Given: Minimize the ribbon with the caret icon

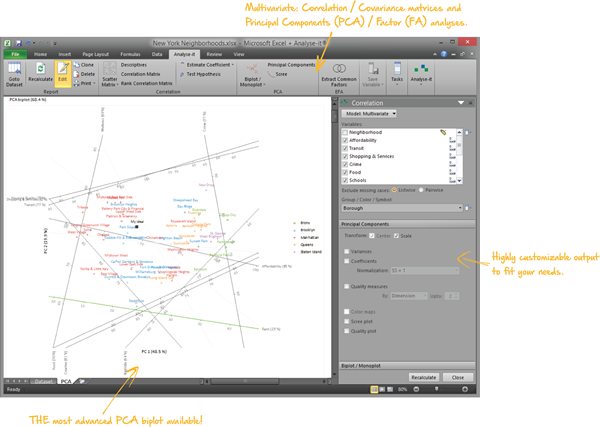Looking at the screenshot, I should point(435,54).
